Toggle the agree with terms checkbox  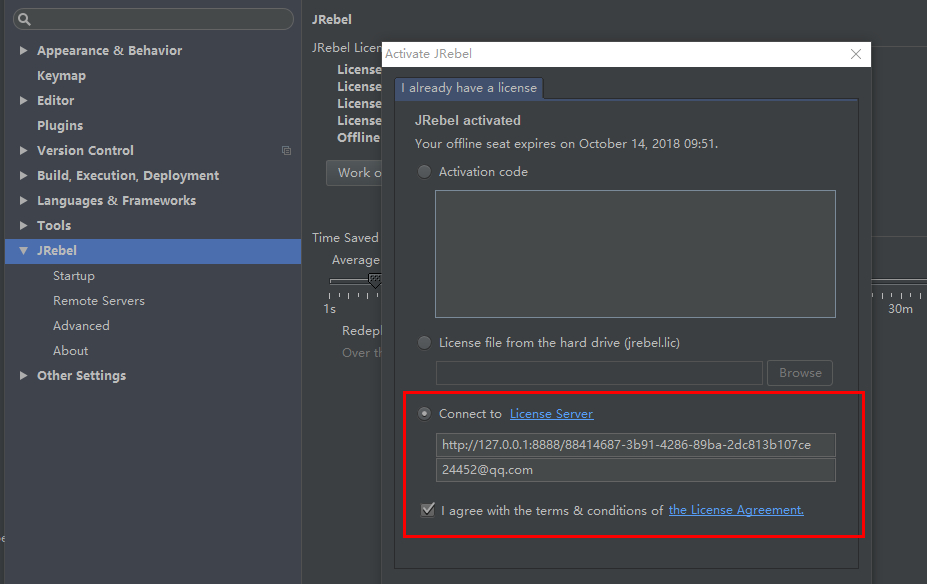coord(427,510)
